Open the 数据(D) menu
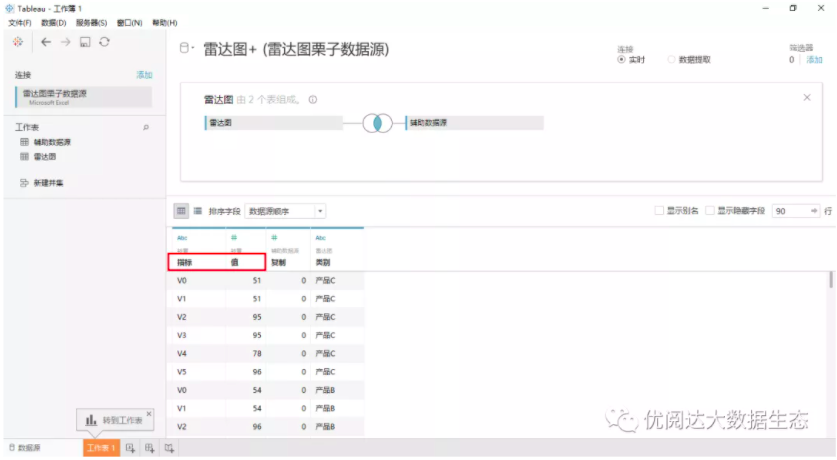Screen dimensions: 837x460 (53, 23)
